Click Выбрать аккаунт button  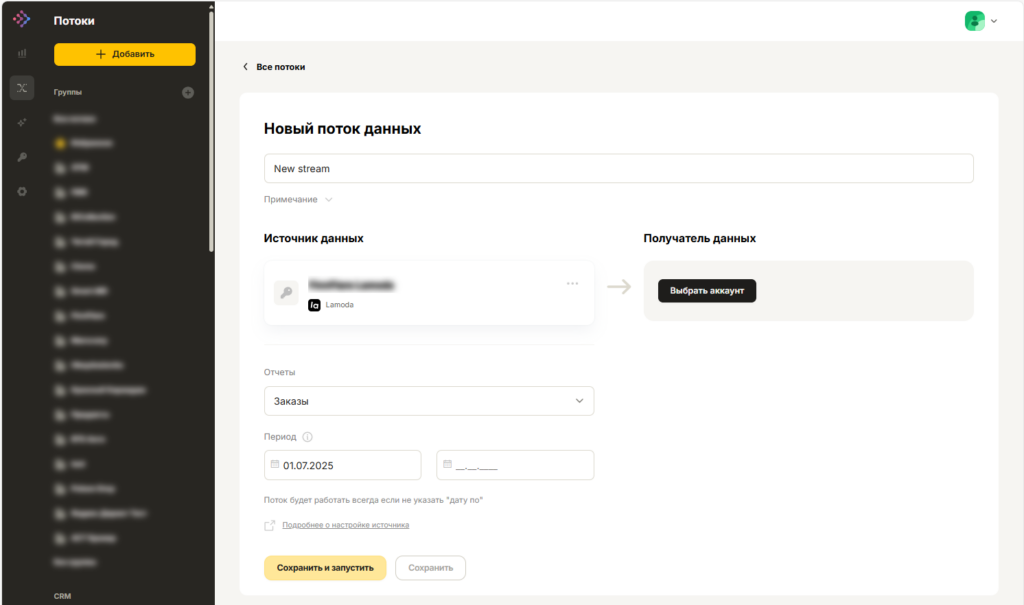(x=707, y=291)
